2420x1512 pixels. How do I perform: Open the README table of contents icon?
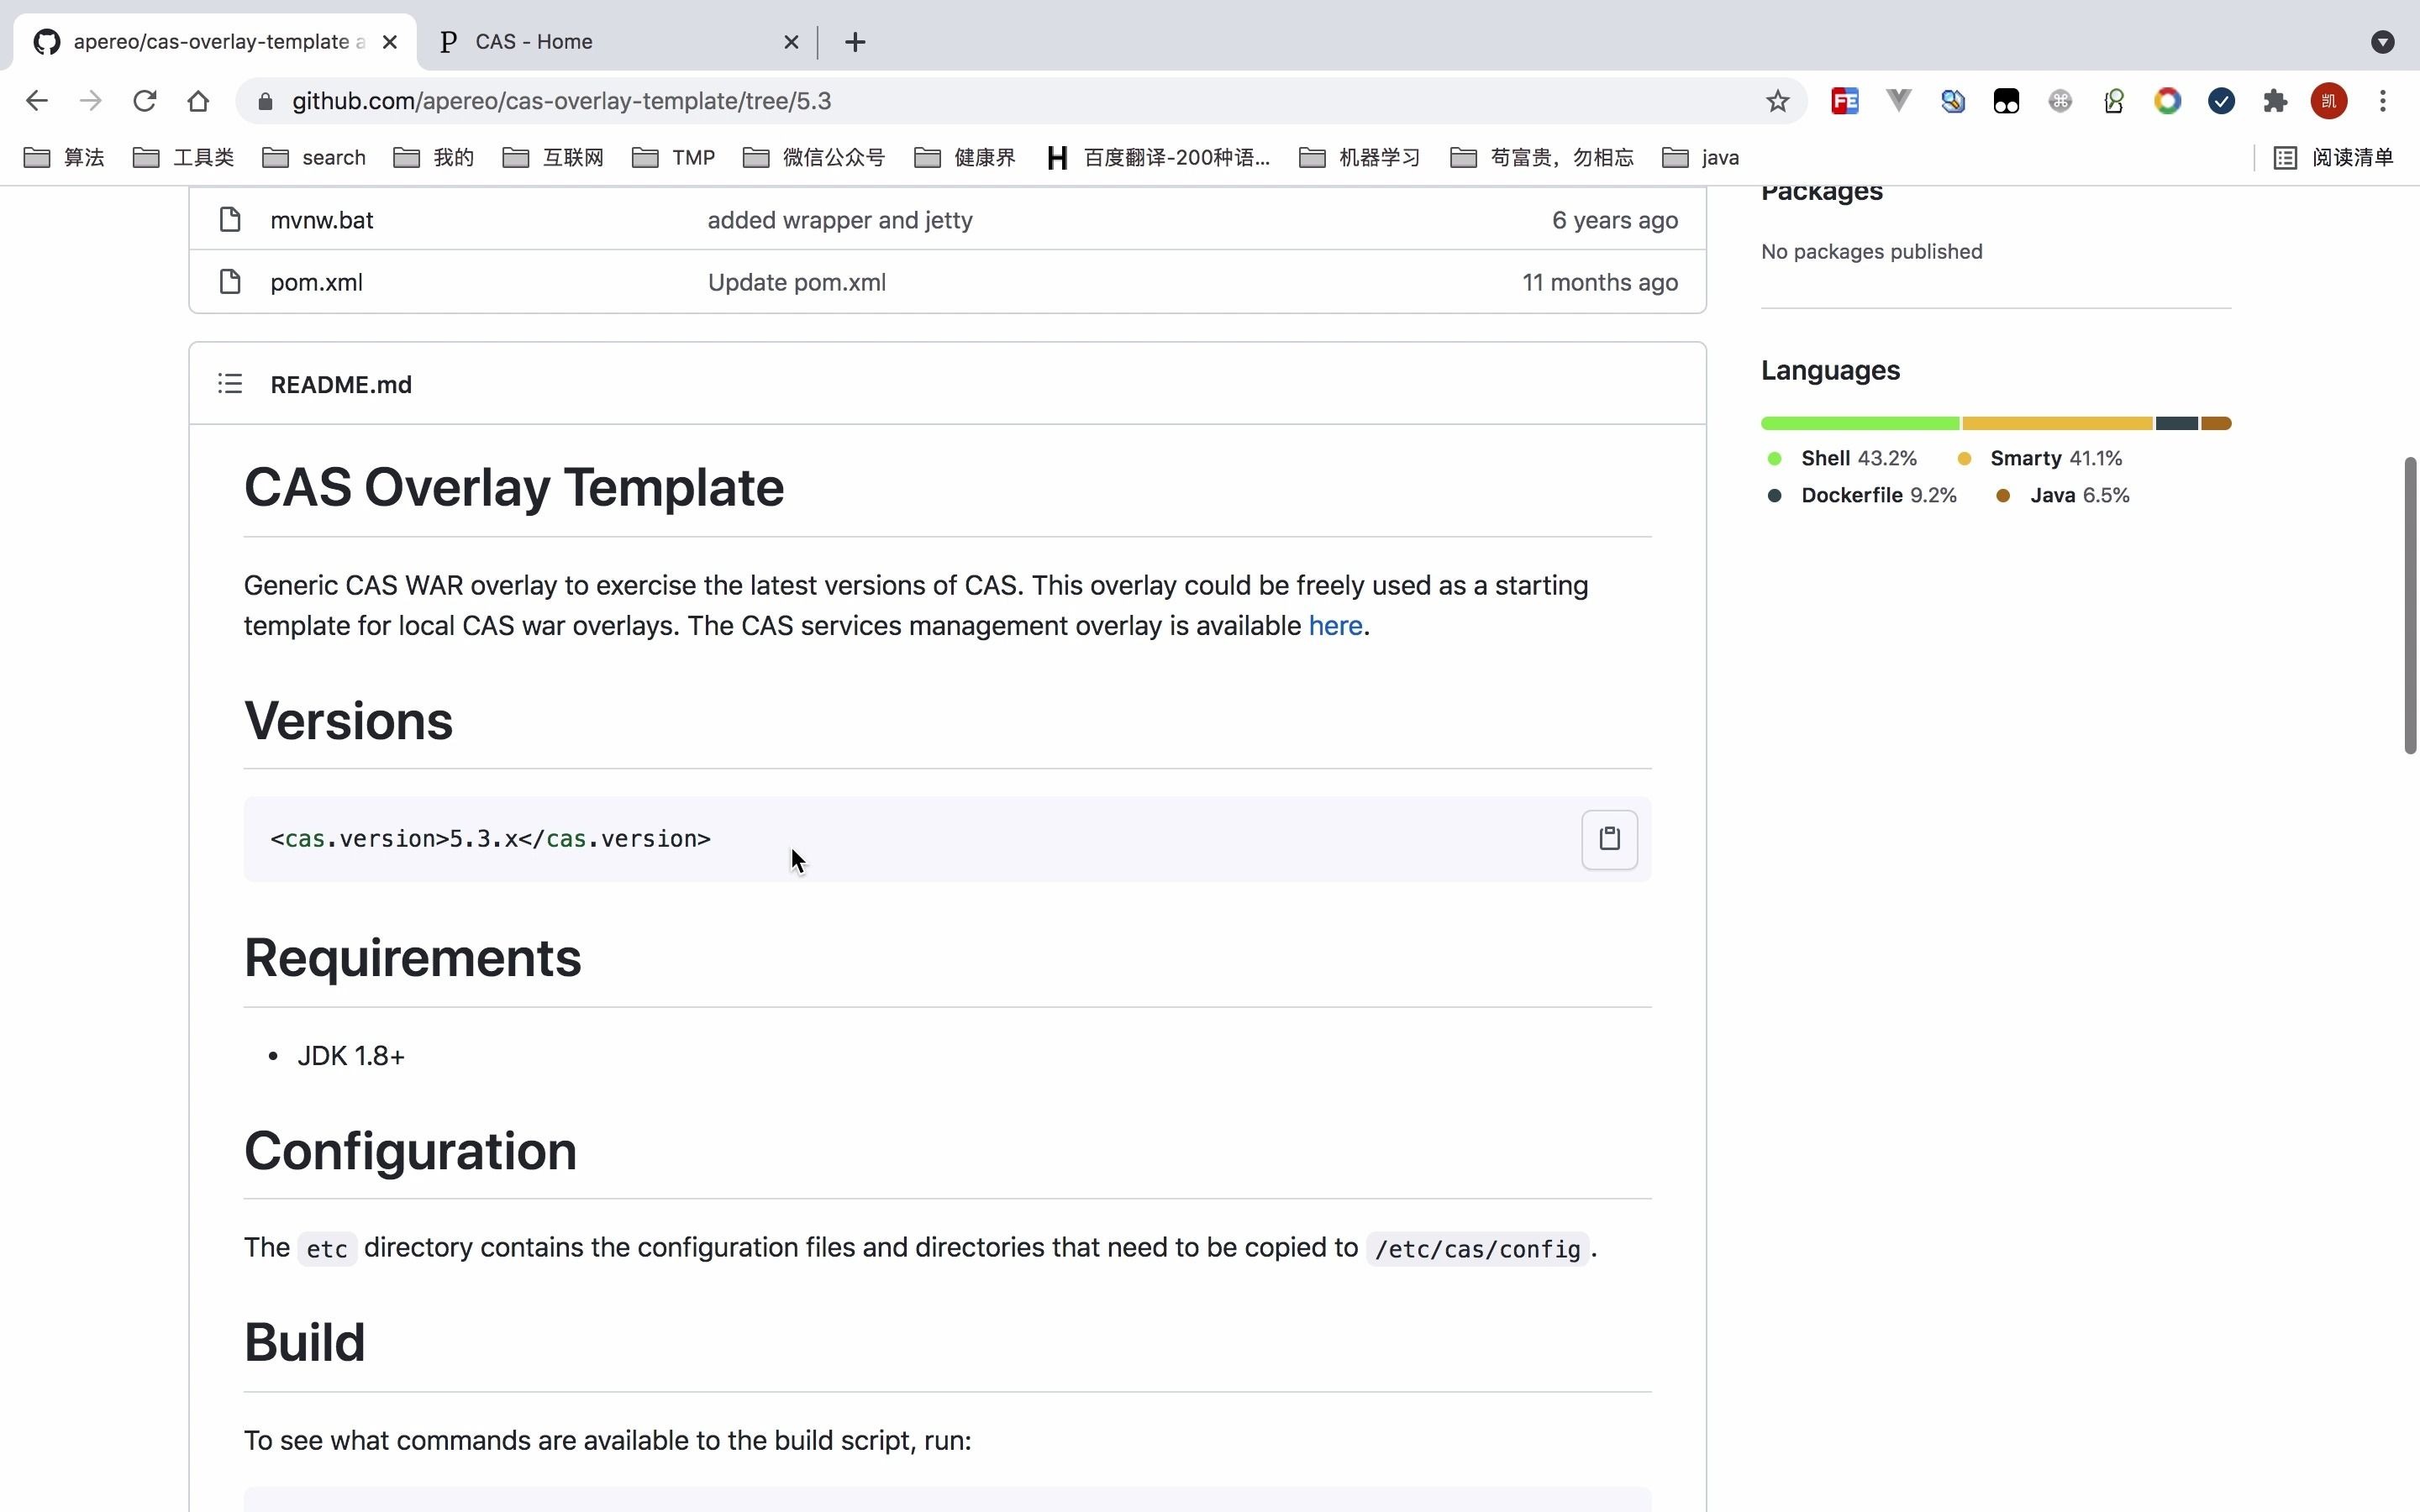coord(230,384)
